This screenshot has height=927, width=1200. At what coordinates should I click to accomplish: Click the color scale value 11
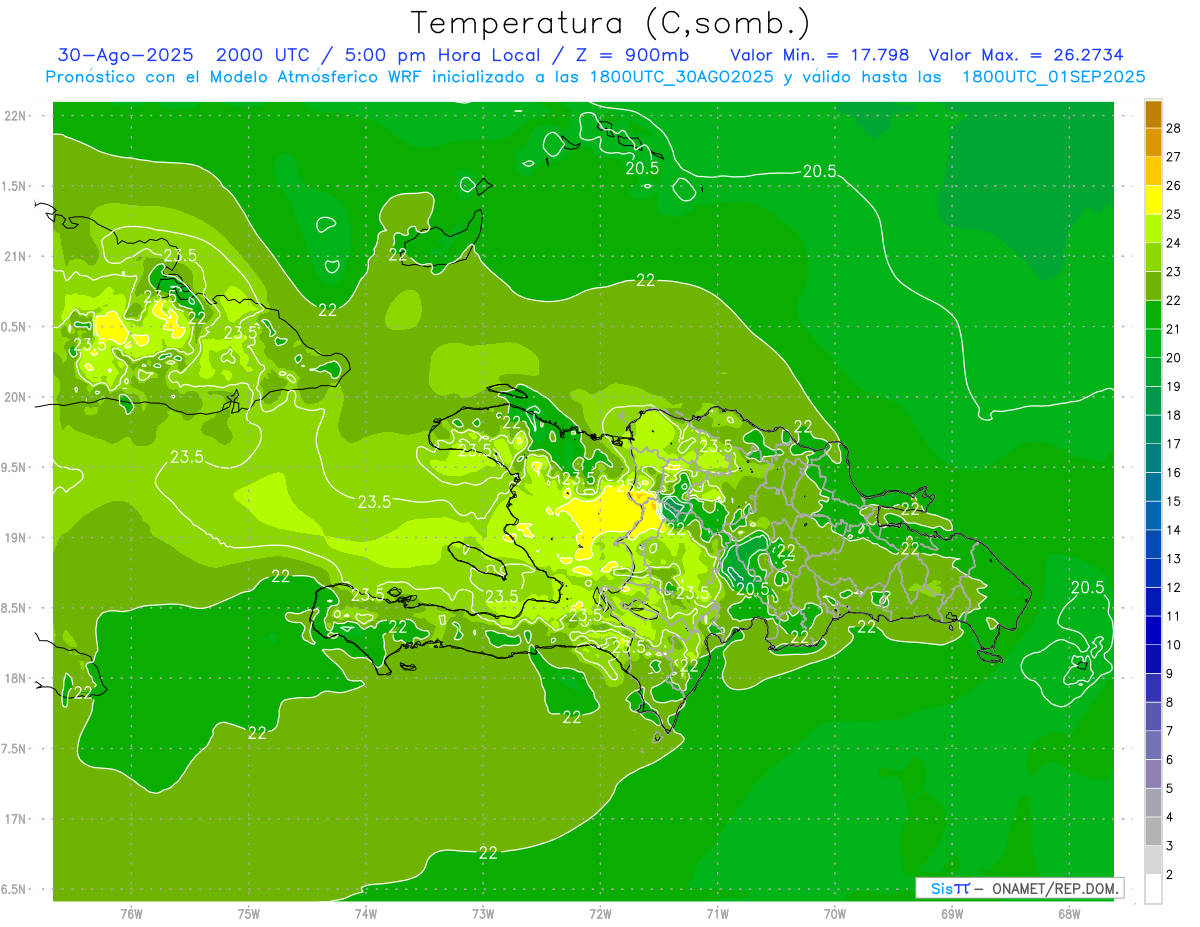[x=1174, y=617]
